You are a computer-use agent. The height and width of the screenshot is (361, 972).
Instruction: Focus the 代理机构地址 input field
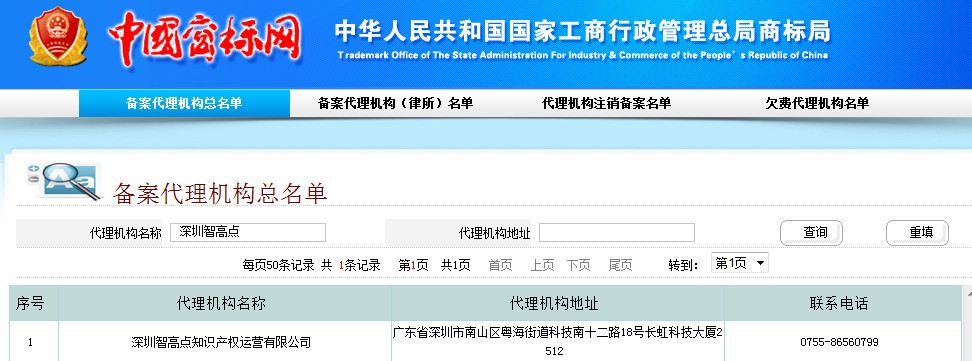click(617, 233)
